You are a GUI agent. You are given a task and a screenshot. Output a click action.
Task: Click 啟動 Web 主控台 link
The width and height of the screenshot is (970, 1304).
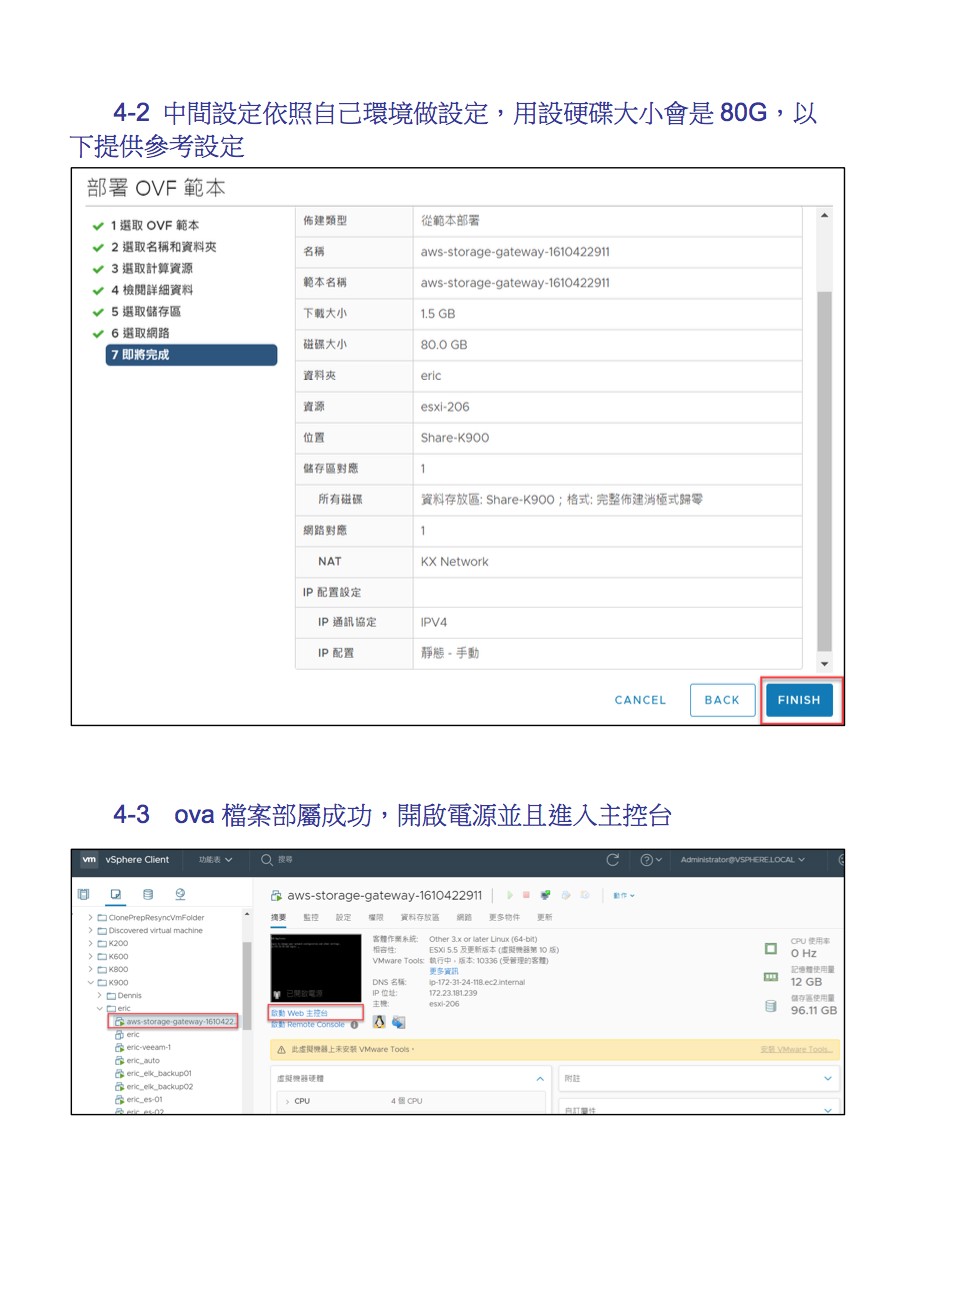(300, 1013)
